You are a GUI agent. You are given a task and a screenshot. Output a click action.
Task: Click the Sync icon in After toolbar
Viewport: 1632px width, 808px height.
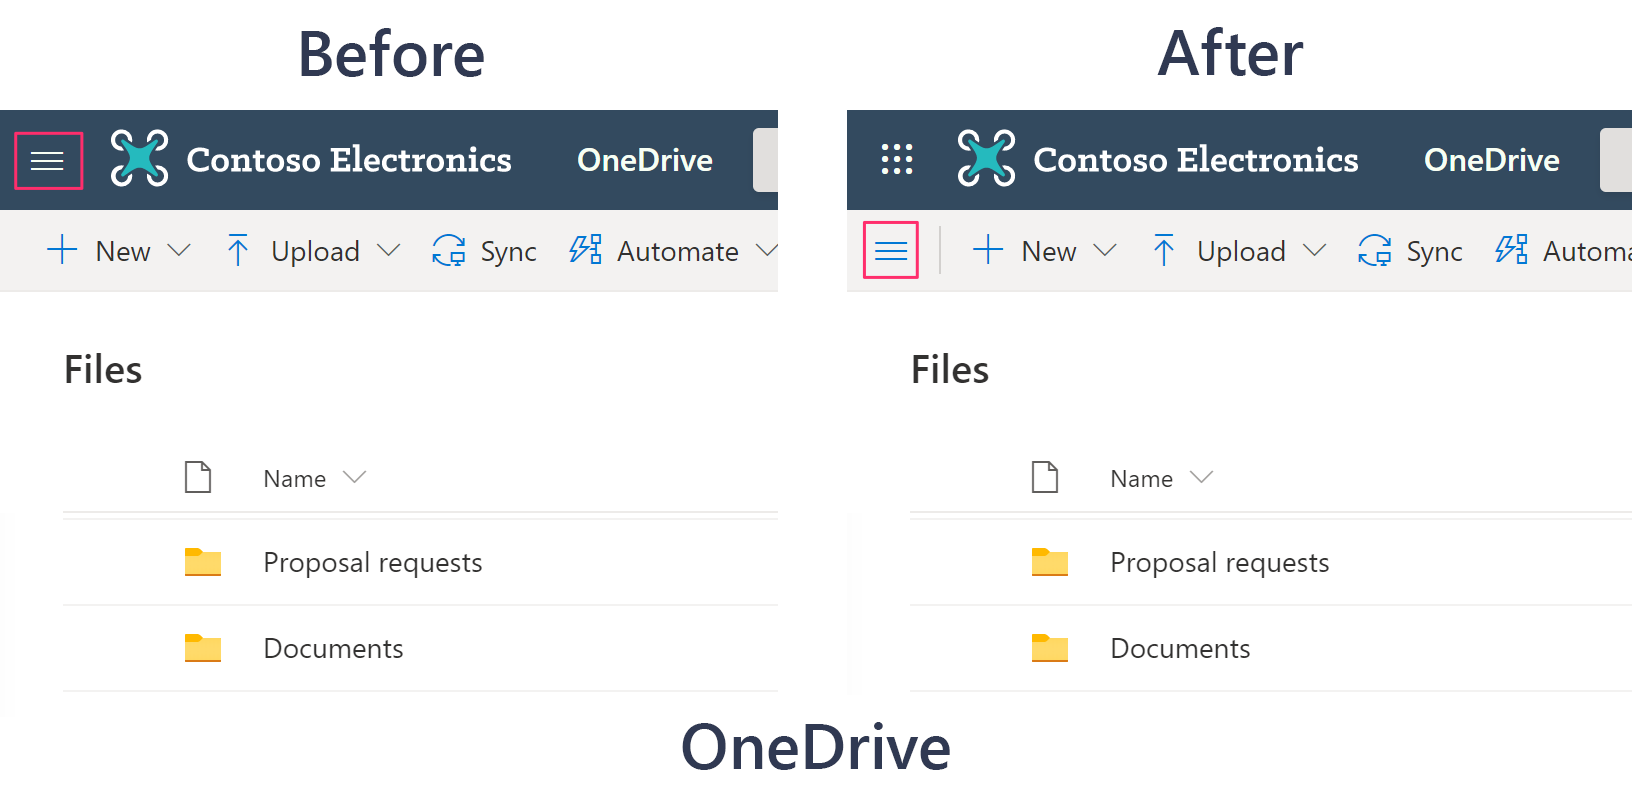tap(1375, 250)
